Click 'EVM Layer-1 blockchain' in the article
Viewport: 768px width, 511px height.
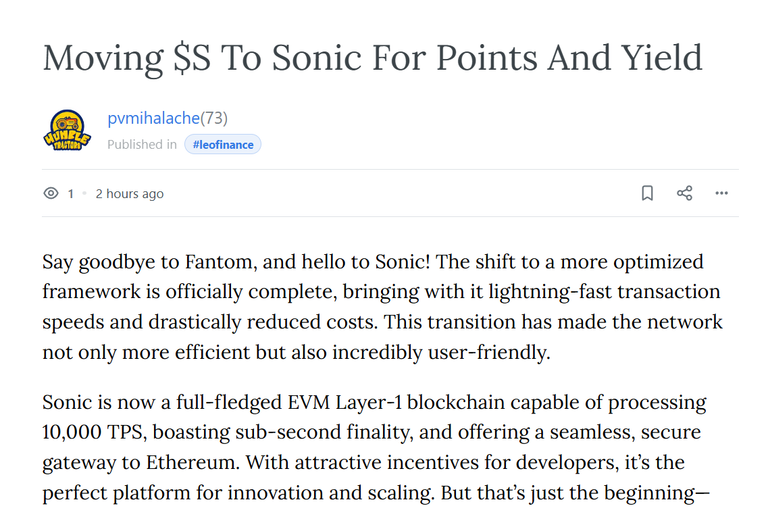(x=396, y=403)
